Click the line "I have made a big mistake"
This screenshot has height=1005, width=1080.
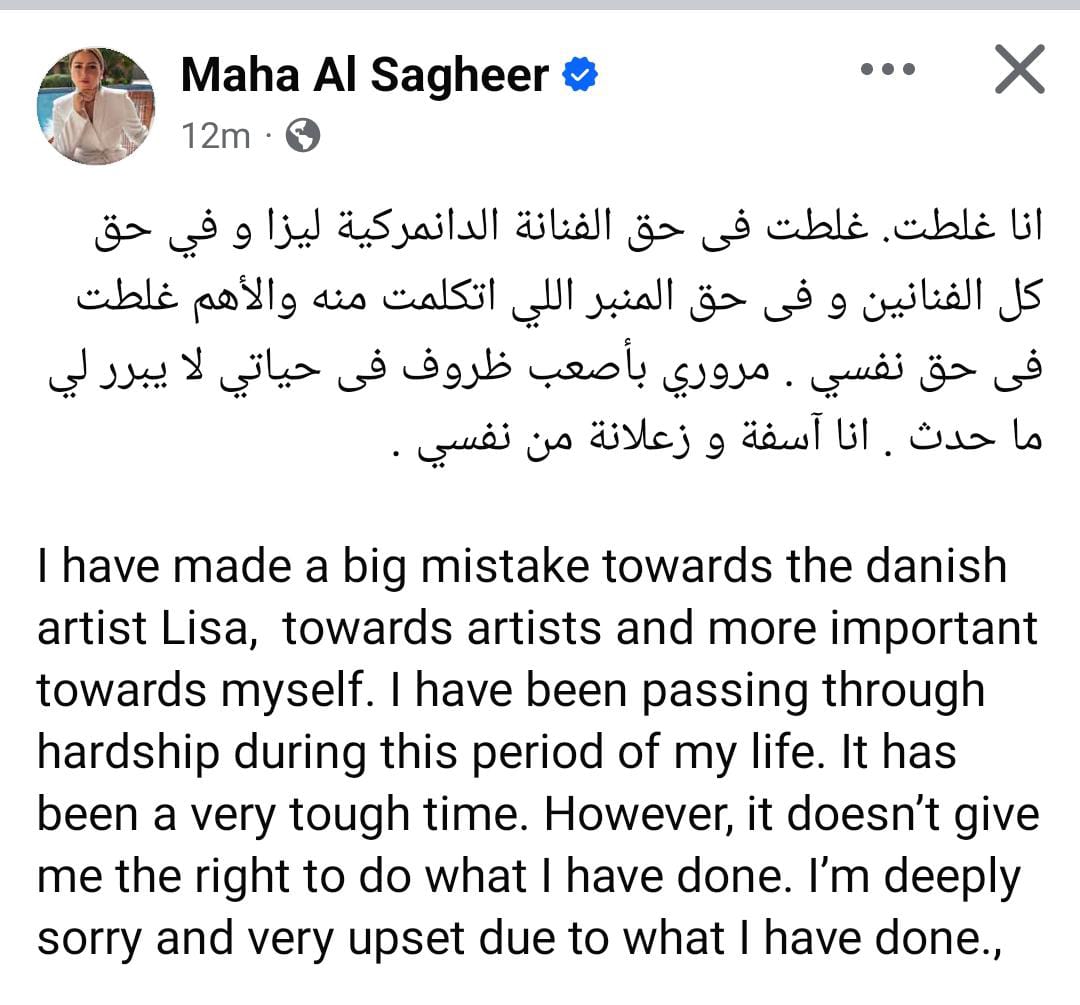tap(522, 568)
